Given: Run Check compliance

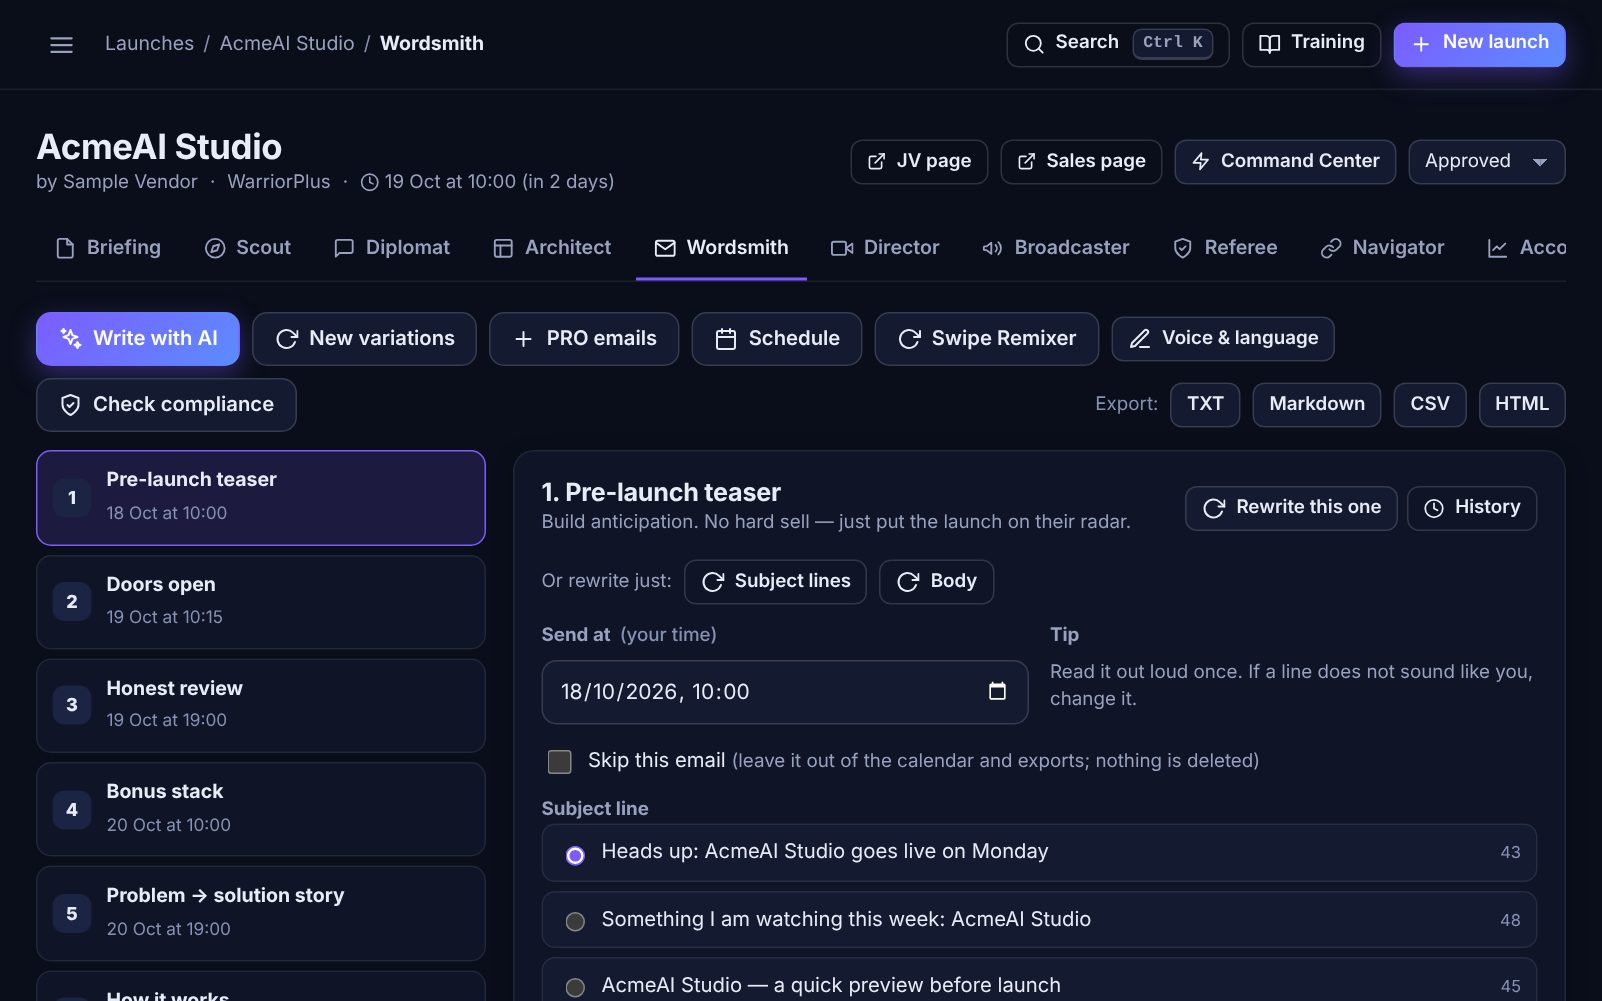Looking at the screenshot, I should pyautogui.click(x=166, y=405).
